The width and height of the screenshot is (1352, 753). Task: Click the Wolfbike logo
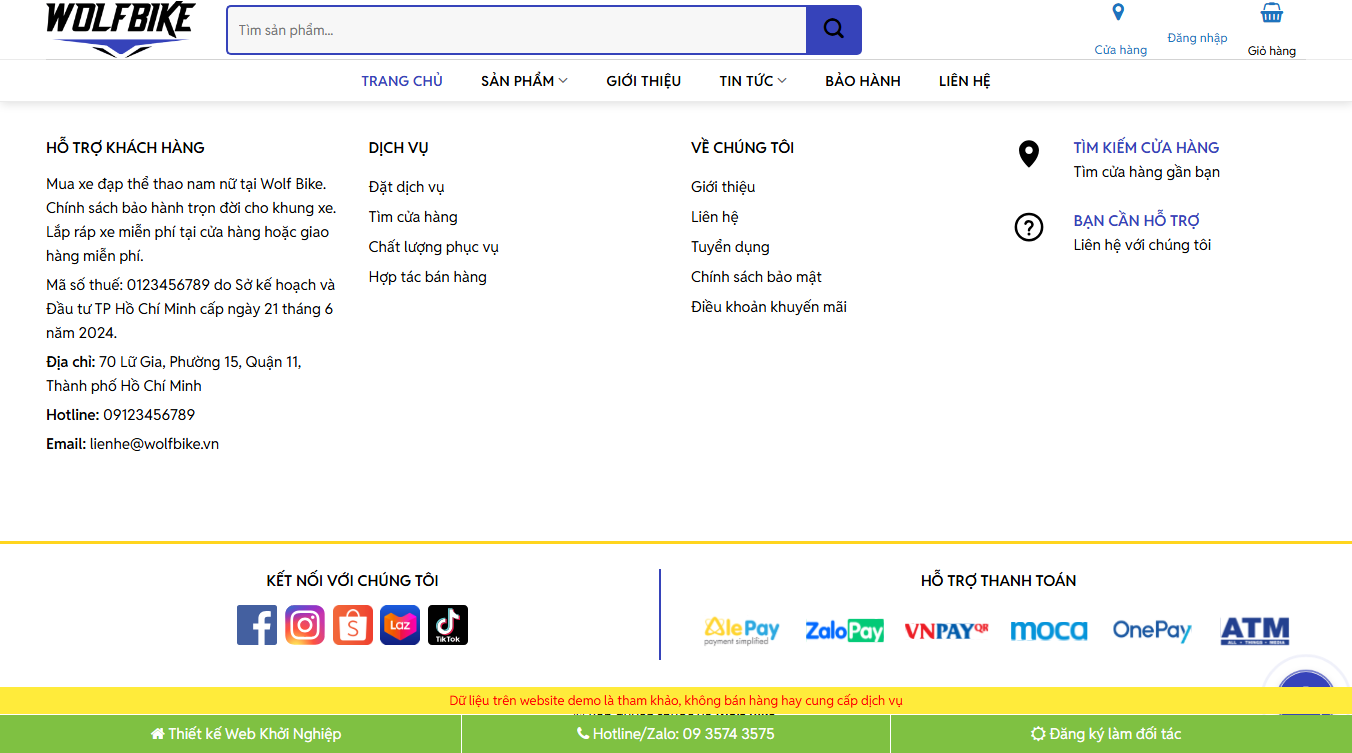(x=120, y=29)
